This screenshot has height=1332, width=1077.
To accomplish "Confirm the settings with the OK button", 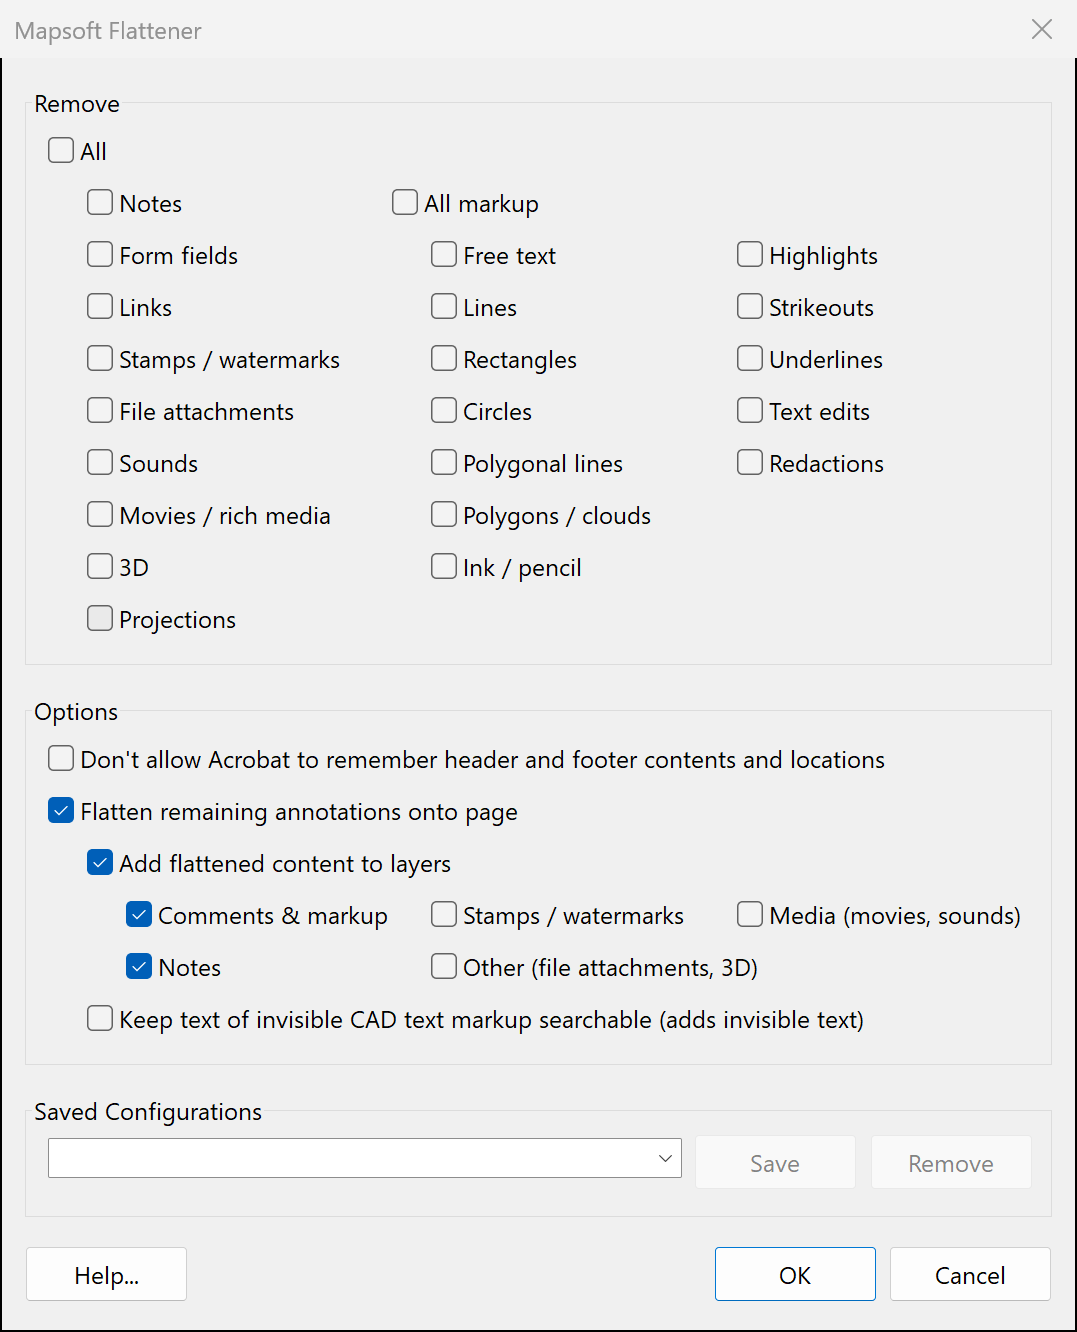I will pyautogui.click(x=795, y=1274).
